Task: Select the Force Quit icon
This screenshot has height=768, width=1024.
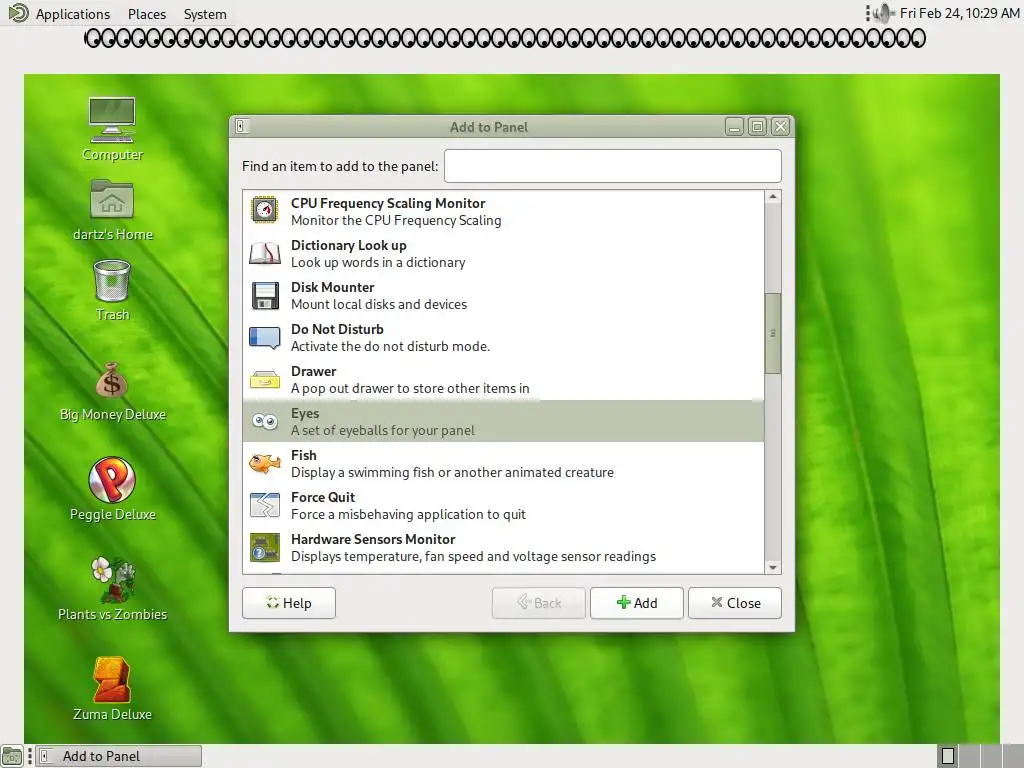Action: coord(264,505)
